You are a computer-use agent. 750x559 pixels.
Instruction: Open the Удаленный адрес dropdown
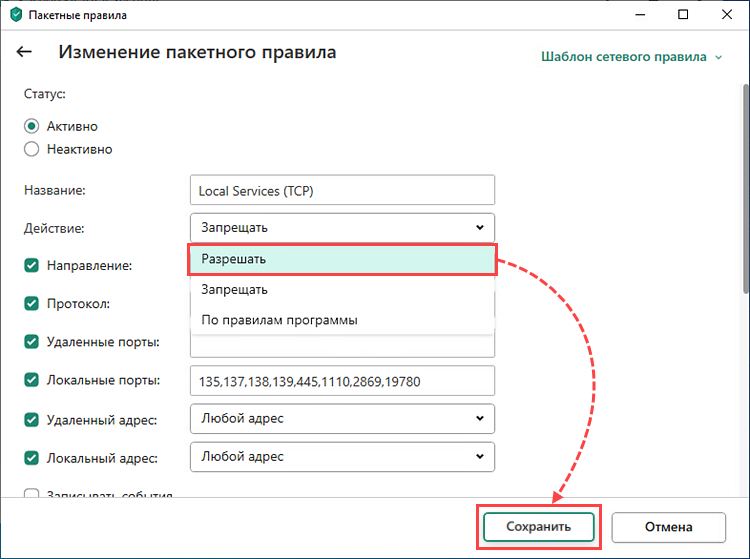[342, 418]
